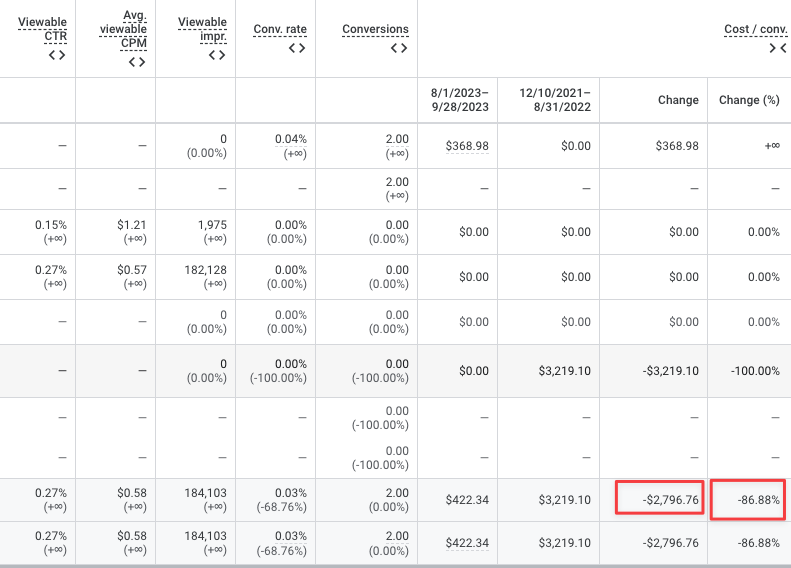Click the highlighted -$2,796.76 change cell
This screenshot has height=568, width=791.
click(659, 498)
